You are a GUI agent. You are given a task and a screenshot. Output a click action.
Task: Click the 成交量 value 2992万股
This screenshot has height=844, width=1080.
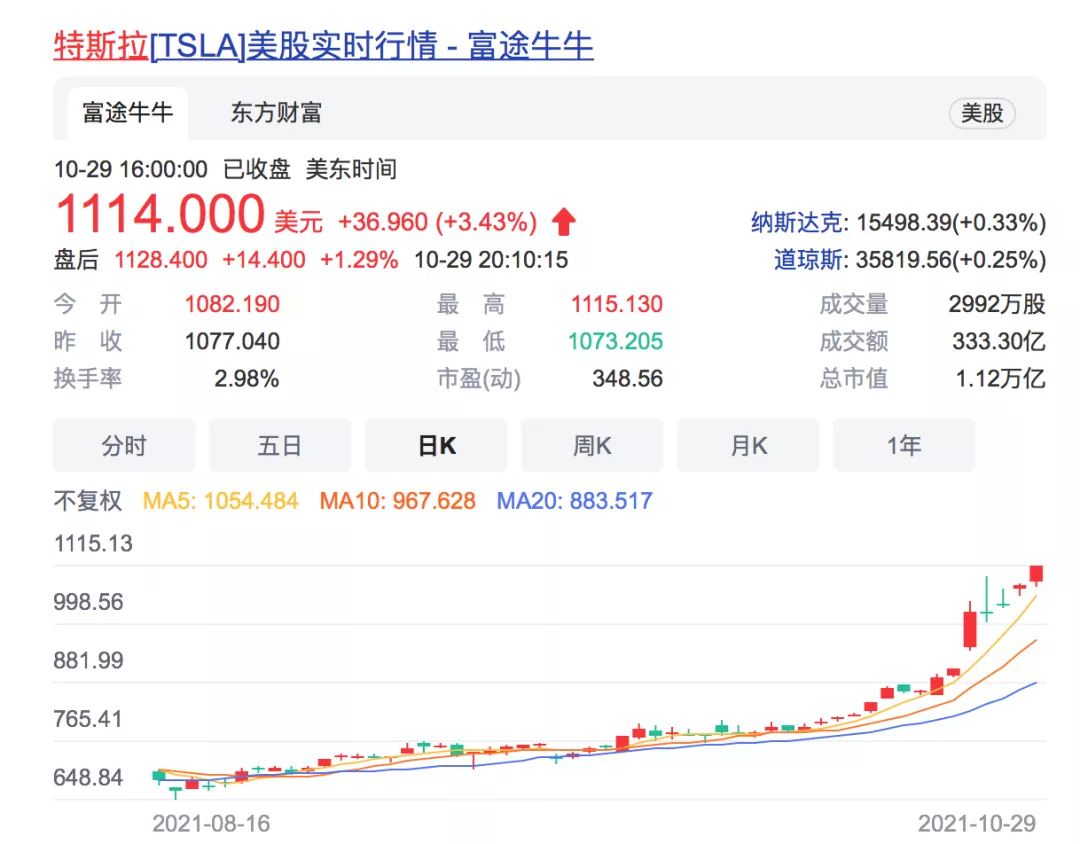tap(997, 304)
